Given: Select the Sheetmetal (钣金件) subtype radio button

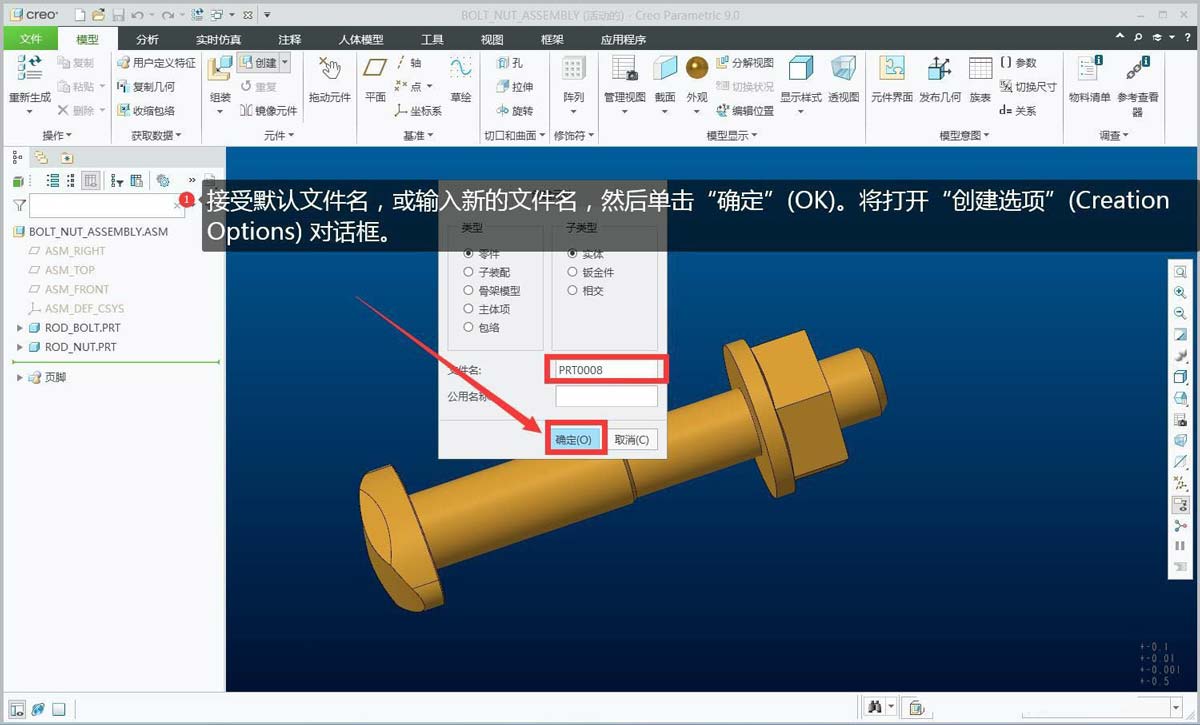Looking at the screenshot, I should tap(573, 272).
